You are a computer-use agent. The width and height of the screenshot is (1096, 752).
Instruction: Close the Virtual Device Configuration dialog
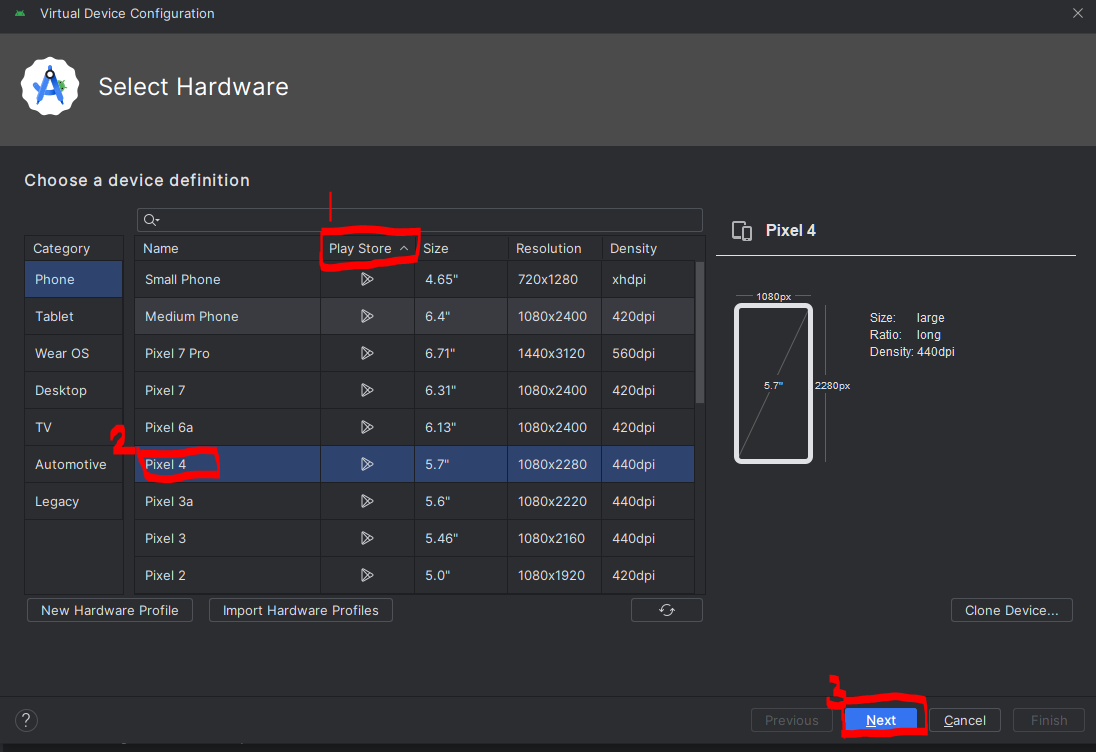pyautogui.click(x=1078, y=13)
